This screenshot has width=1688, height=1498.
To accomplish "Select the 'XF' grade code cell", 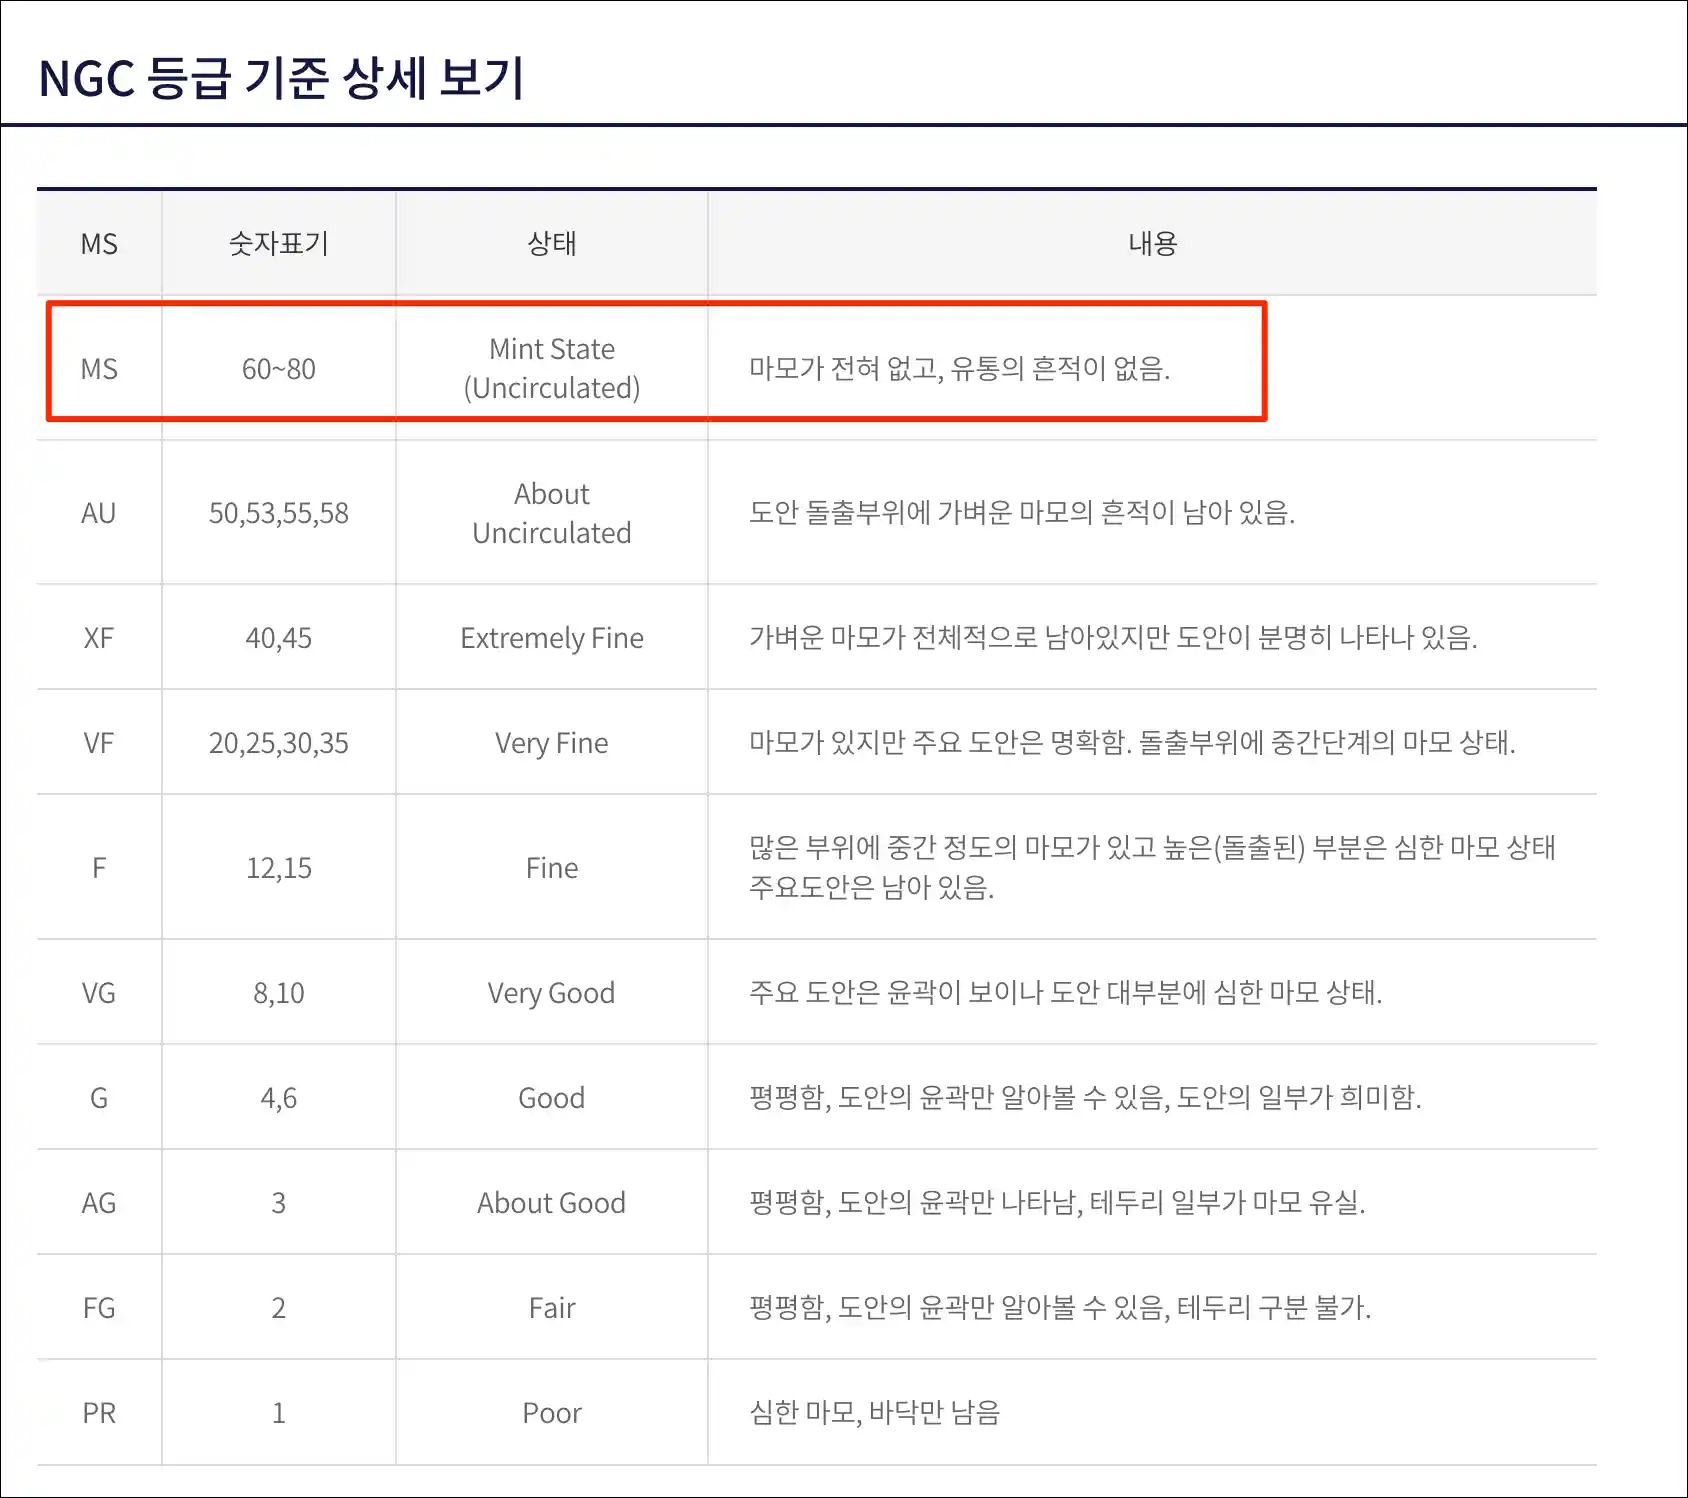I will tap(99, 638).
